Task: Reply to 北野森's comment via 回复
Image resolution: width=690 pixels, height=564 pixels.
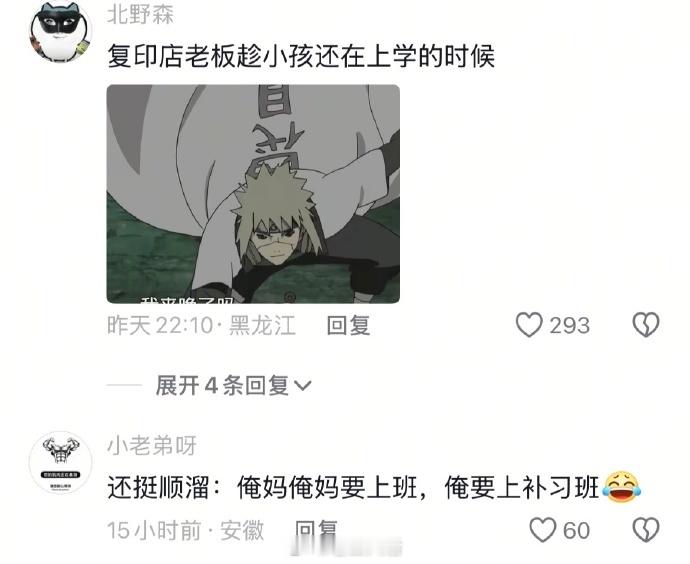Action: (x=348, y=325)
